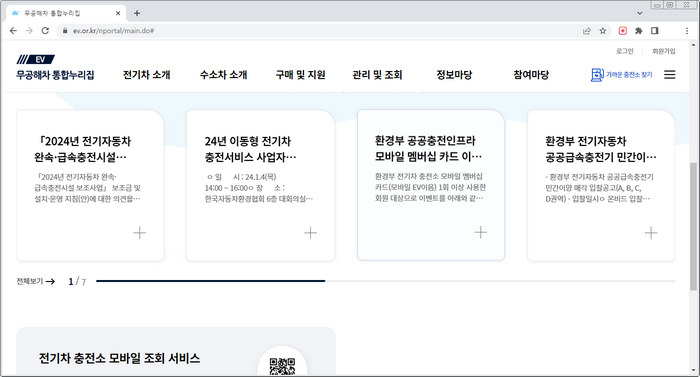The width and height of the screenshot is (700, 377).
Task: Click the 전기차 충전소 모바일 조회 서비스 heading
Action: [119, 358]
